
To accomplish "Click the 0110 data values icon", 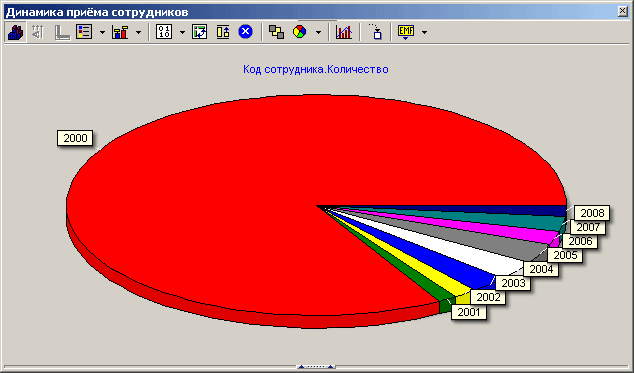I will (x=164, y=32).
